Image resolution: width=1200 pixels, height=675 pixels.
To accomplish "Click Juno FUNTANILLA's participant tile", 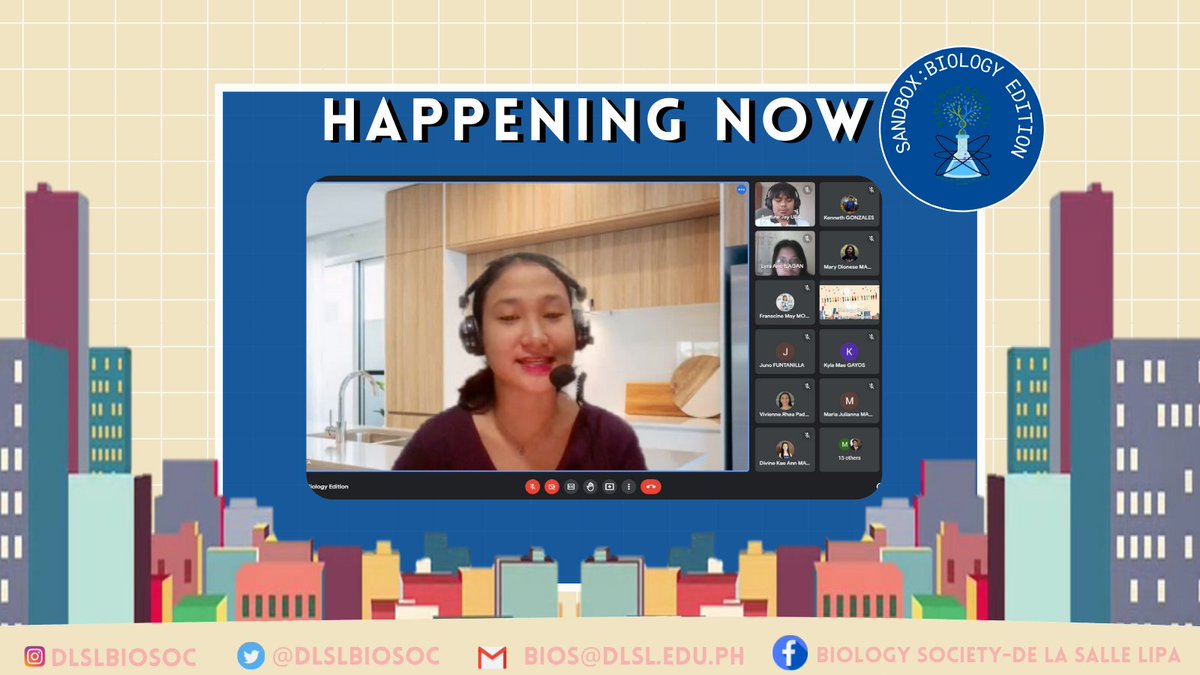I will tap(785, 352).
